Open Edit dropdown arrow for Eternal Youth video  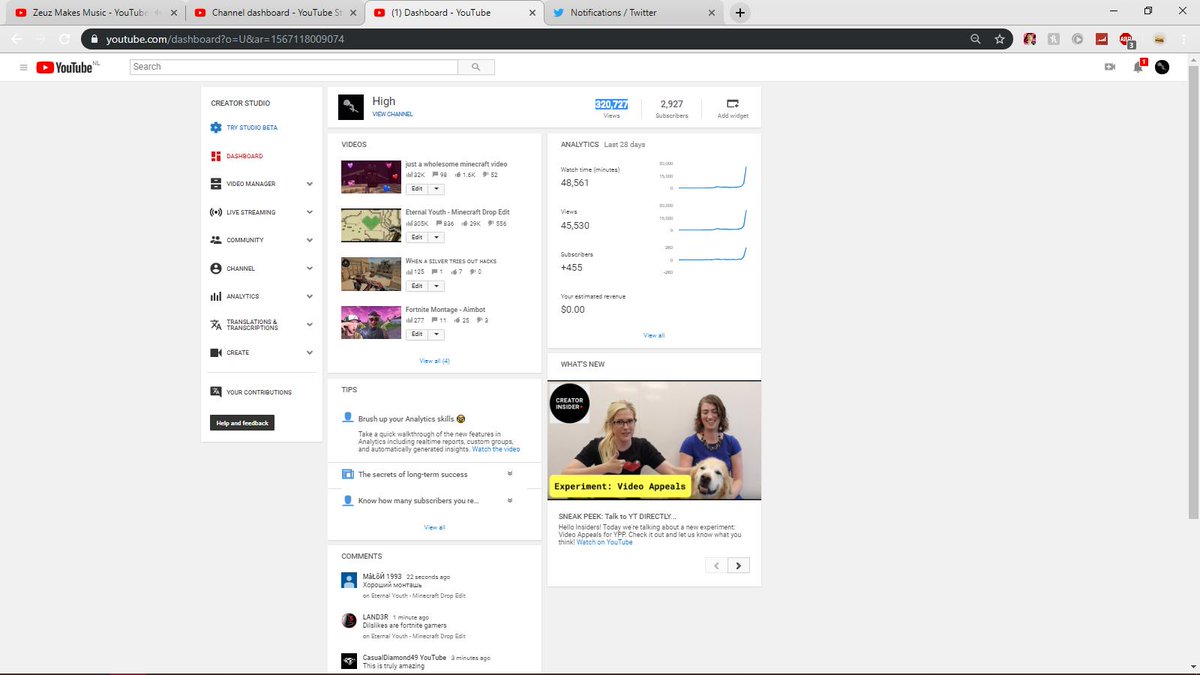(x=437, y=237)
